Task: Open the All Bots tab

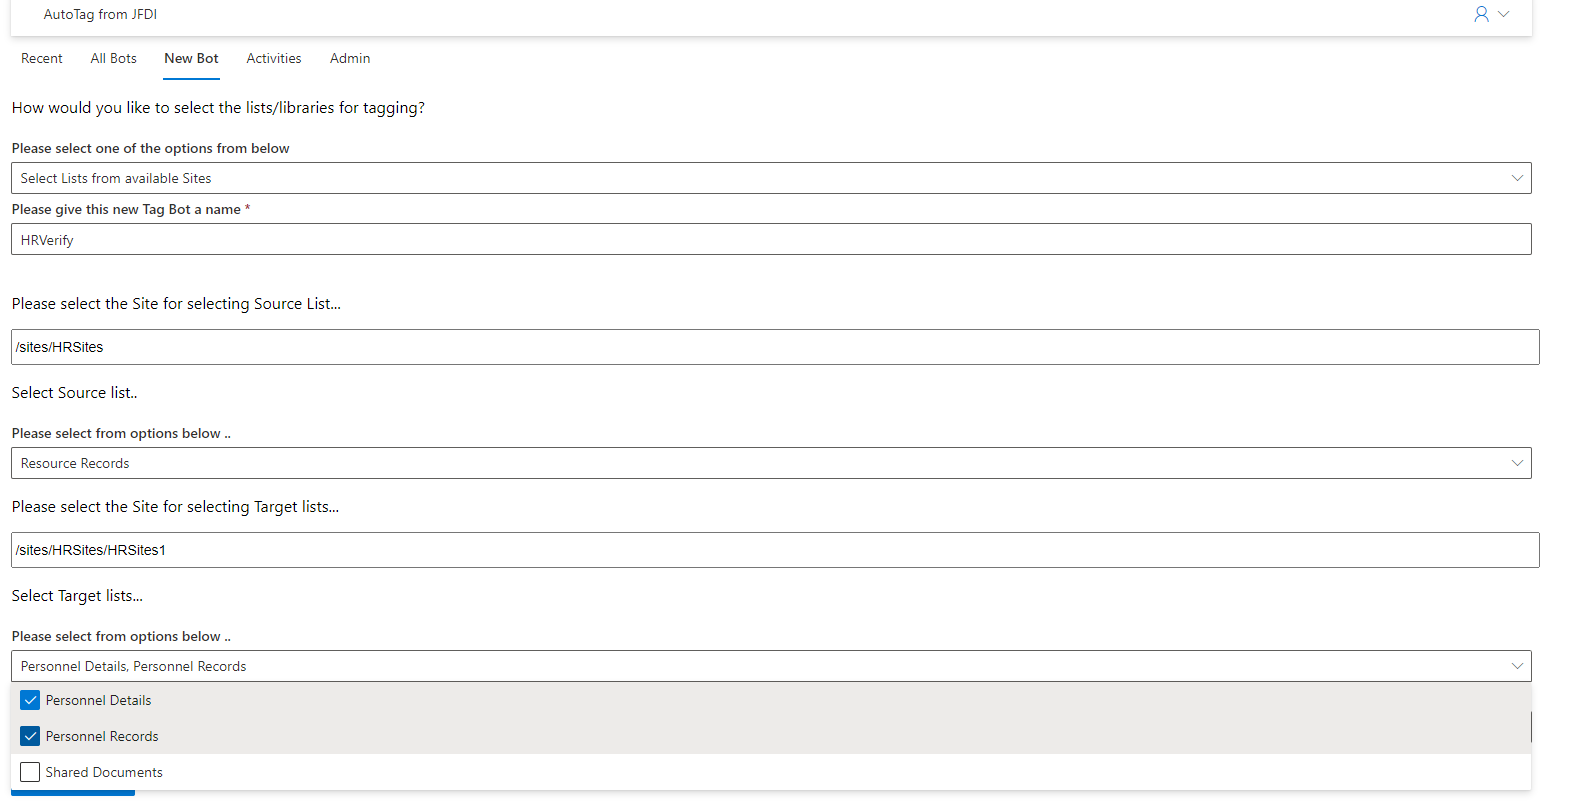Action: [114, 58]
